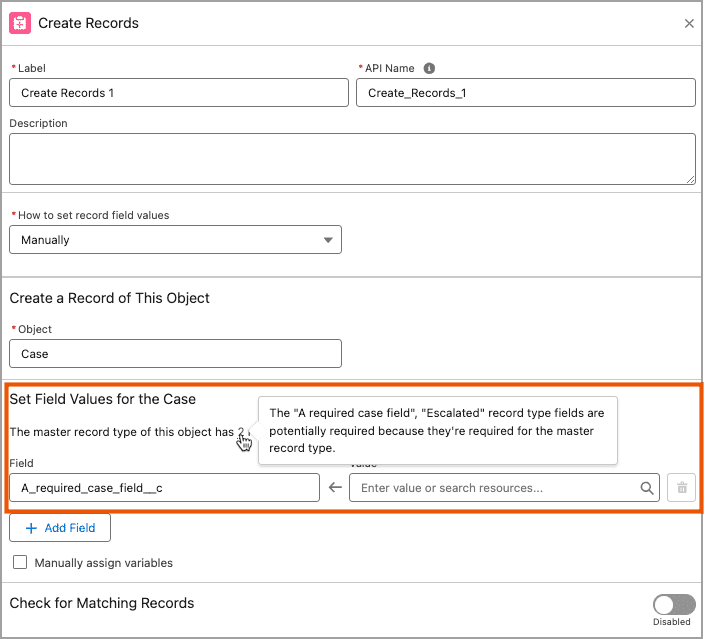Click the pink Create Records header icon
705x639 pixels.
click(20, 22)
